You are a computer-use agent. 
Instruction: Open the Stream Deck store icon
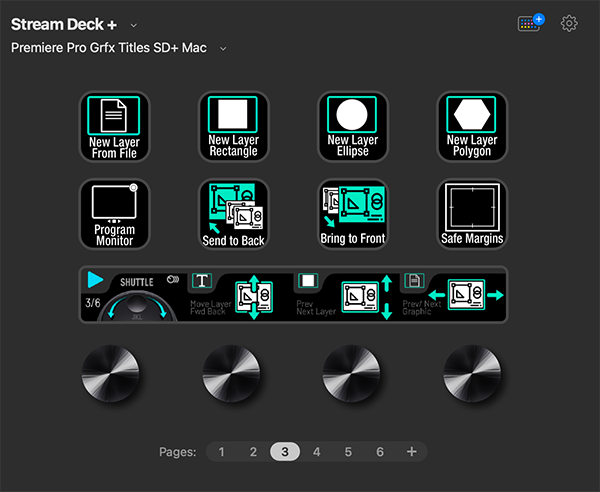[531, 23]
